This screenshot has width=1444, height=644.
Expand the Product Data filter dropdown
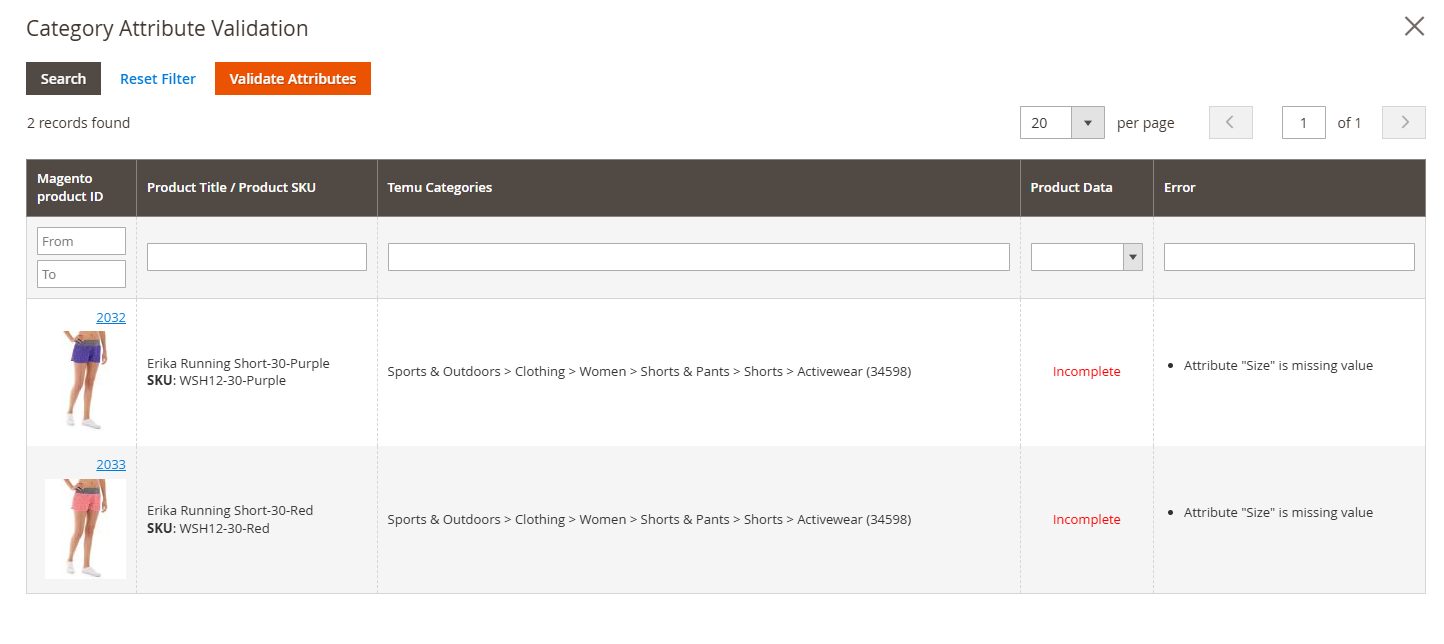point(1086,257)
